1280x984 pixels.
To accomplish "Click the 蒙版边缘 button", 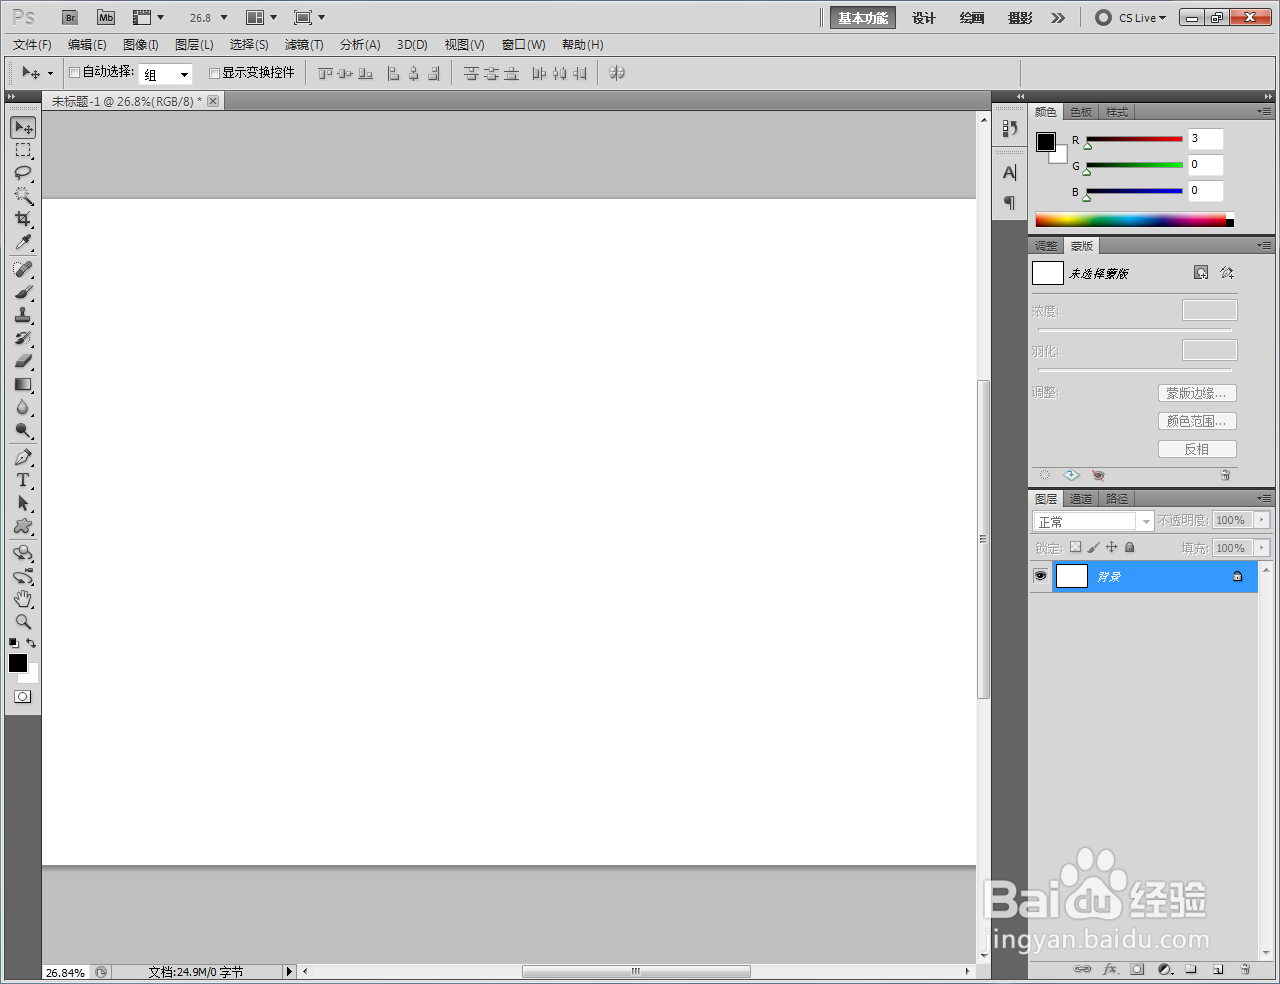I will pyautogui.click(x=1197, y=393).
